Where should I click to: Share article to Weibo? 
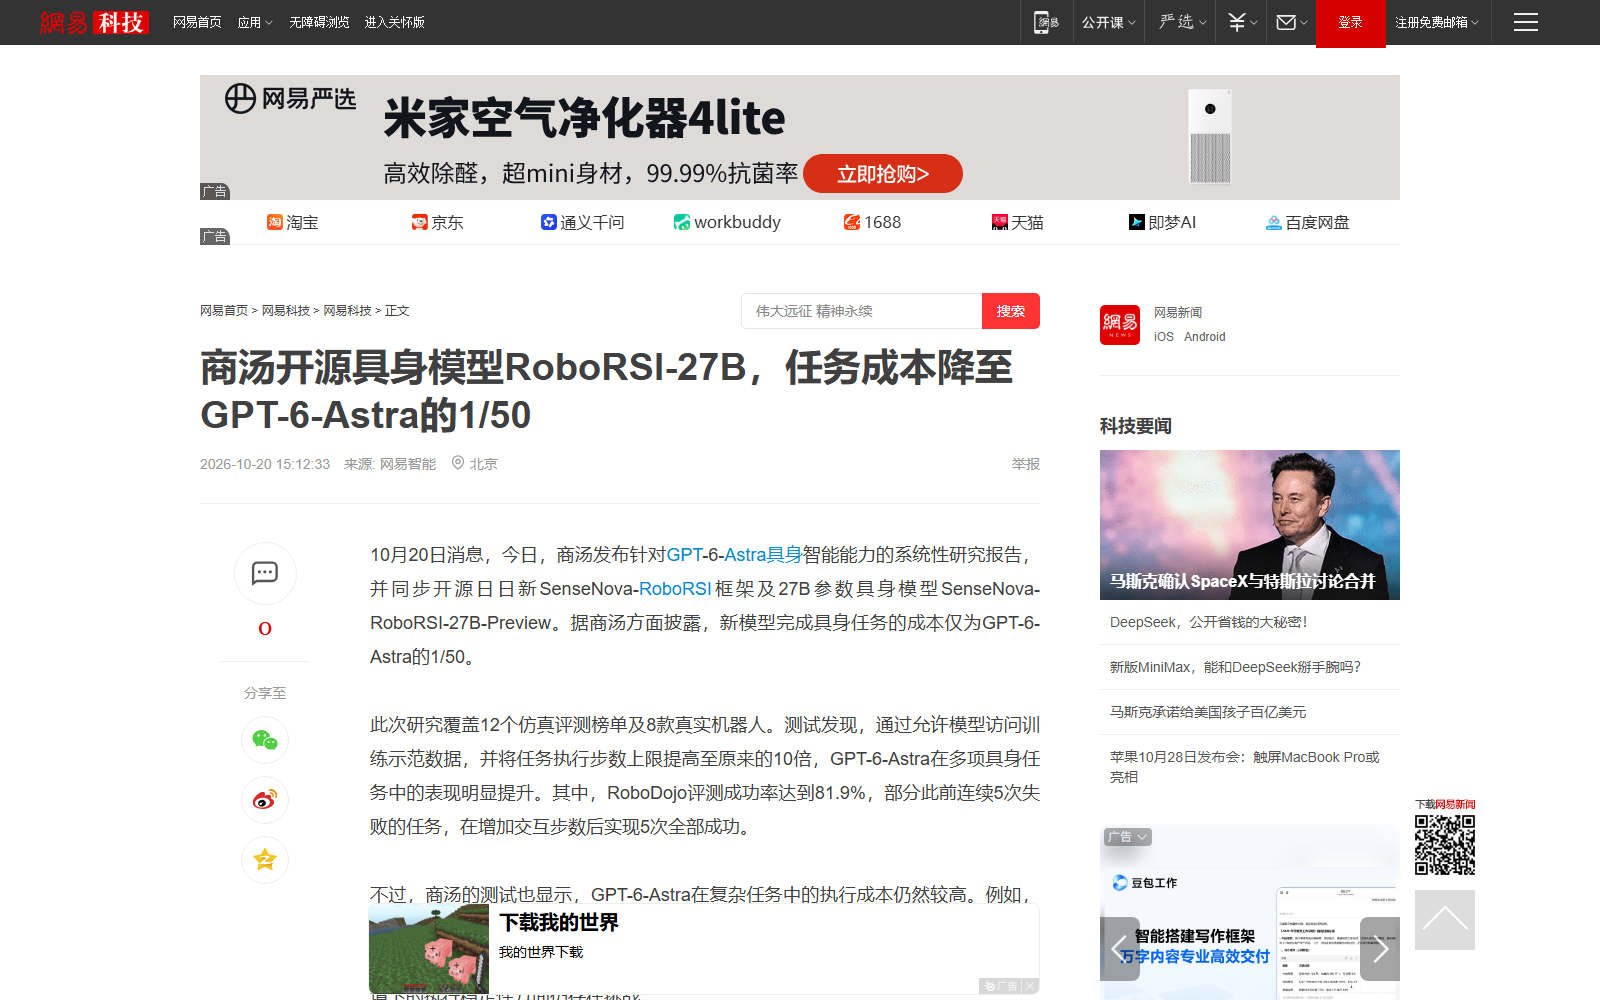tap(265, 800)
